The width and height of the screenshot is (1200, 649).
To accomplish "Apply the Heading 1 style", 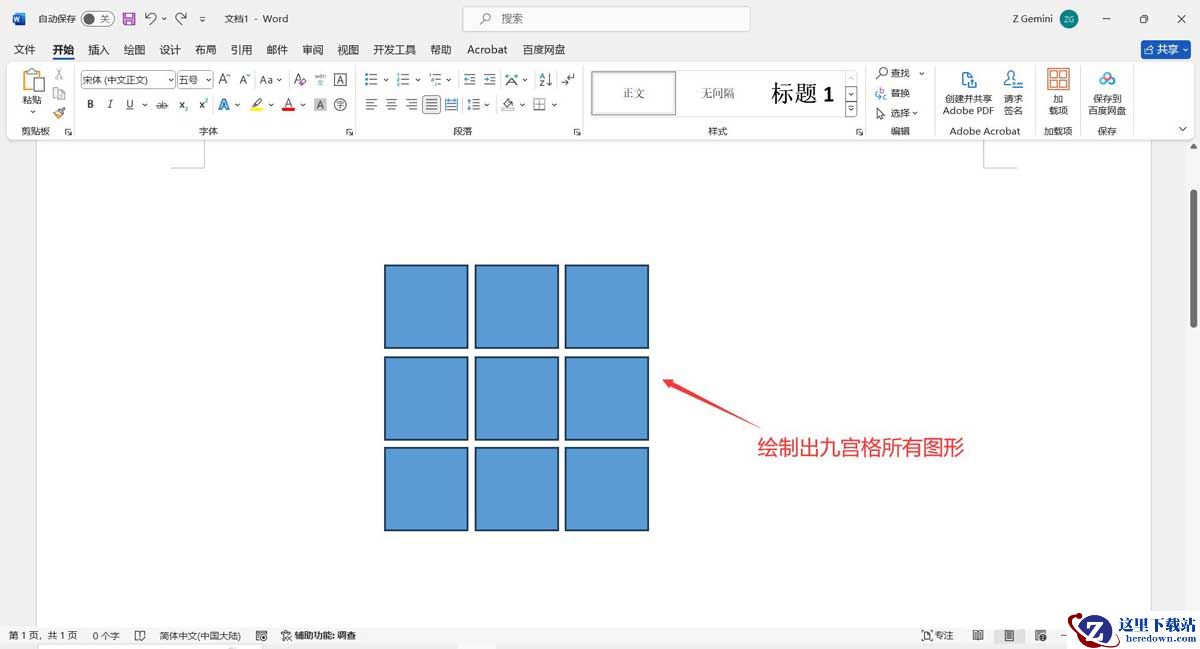I will 802,93.
